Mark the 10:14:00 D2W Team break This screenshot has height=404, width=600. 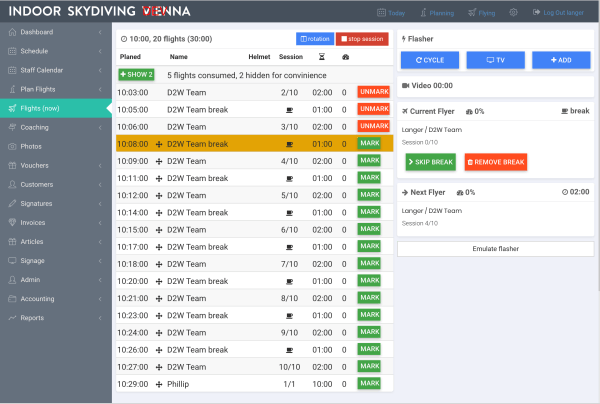tap(369, 212)
